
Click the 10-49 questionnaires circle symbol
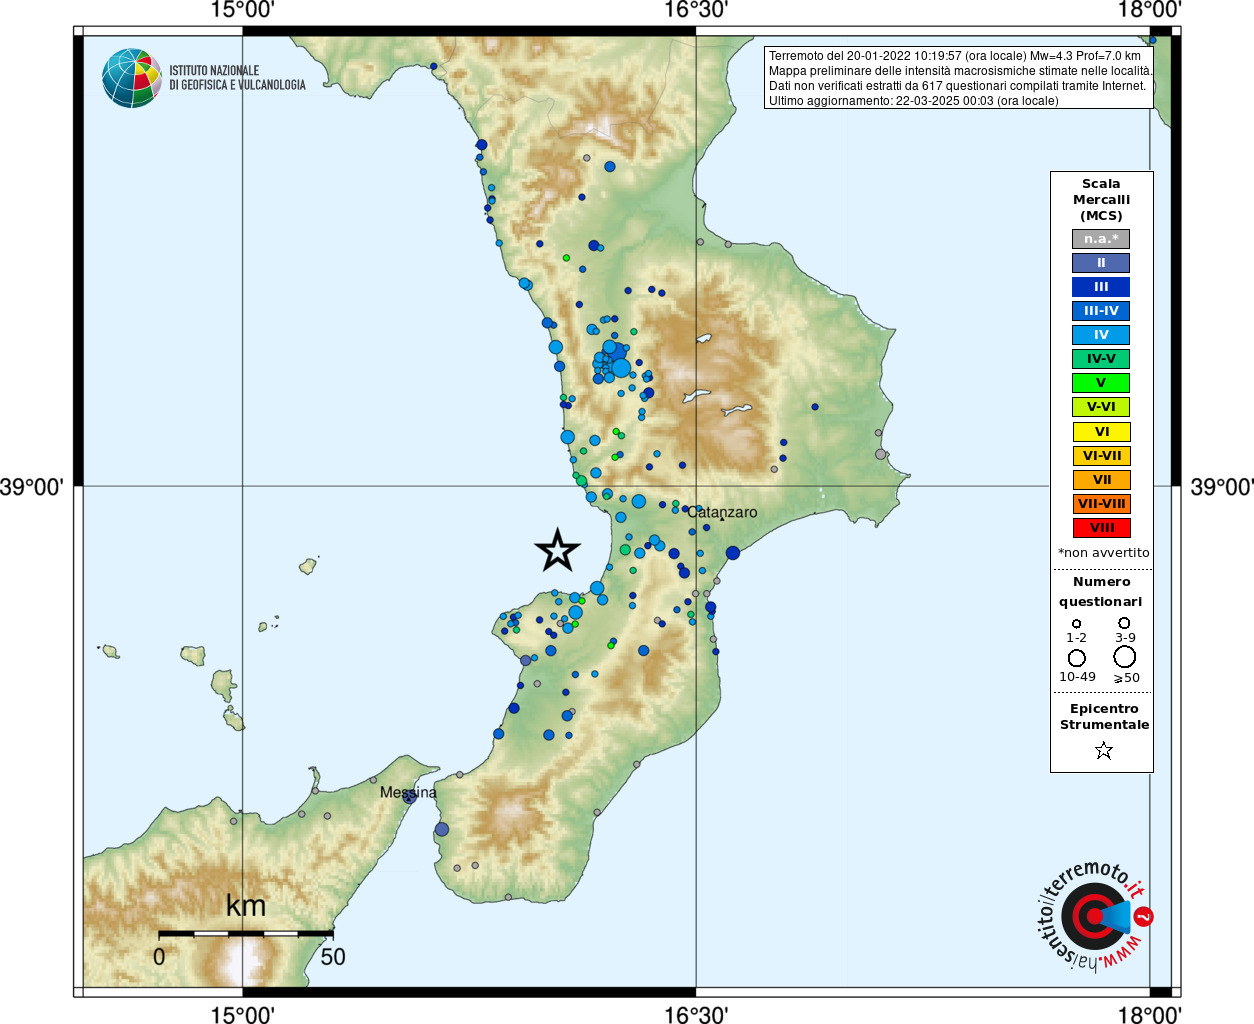pyautogui.click(x=1077, y=658)
